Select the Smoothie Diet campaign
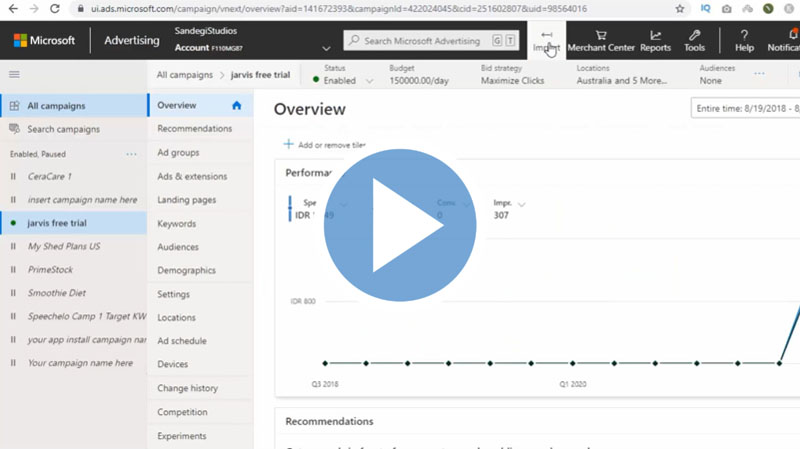Screen dimensions: 800x449 pos(57,293)
